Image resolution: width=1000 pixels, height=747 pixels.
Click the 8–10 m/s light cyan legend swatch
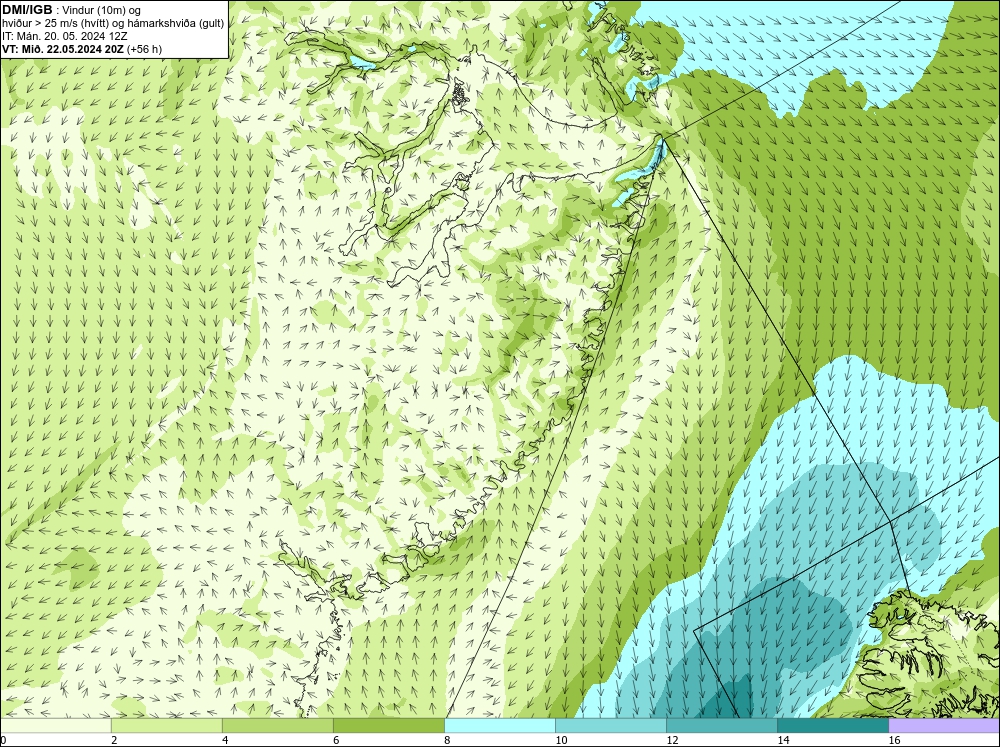coord(499,725)
